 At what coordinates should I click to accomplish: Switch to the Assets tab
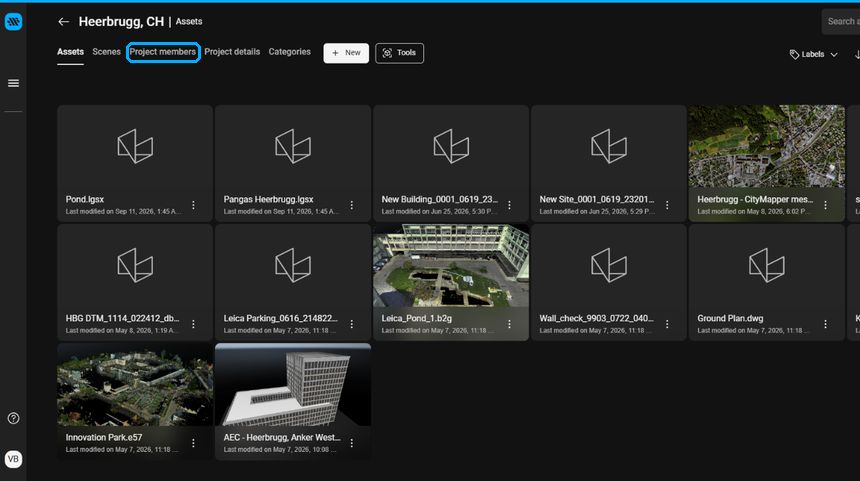(70, 52)
